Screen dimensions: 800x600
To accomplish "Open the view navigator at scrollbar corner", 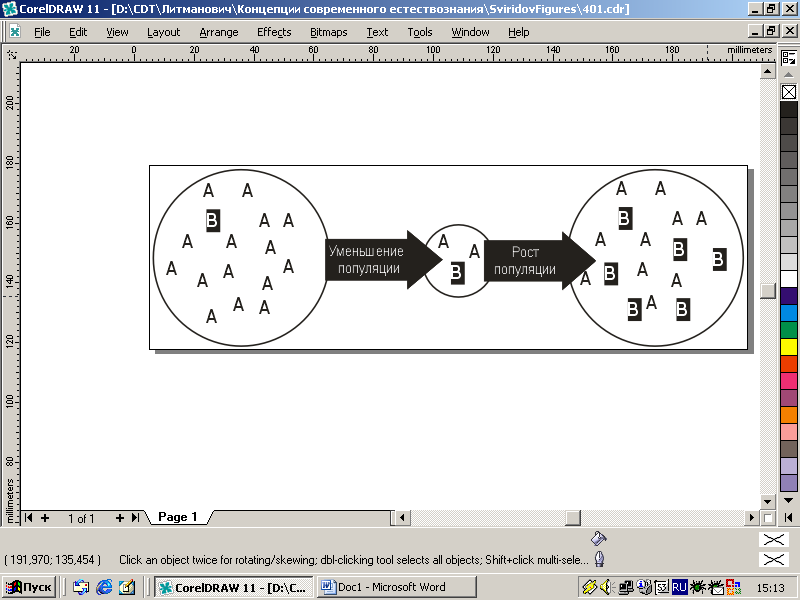I will pos(767,518).
